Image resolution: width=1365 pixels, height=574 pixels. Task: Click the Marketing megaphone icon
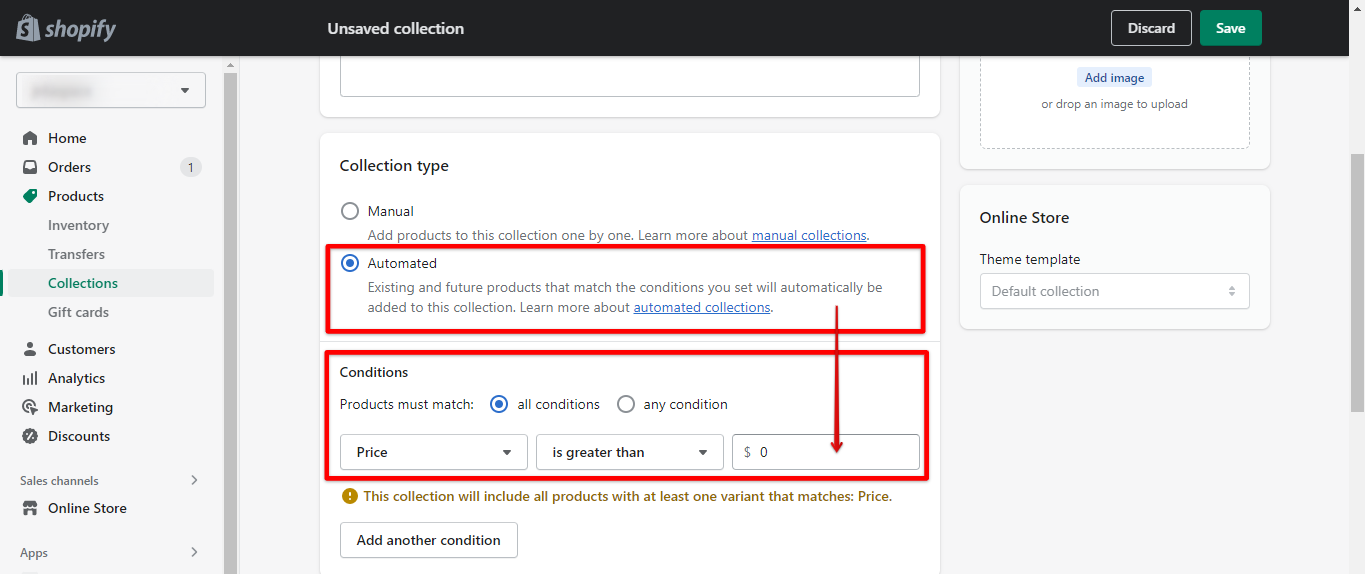(30, 407)
